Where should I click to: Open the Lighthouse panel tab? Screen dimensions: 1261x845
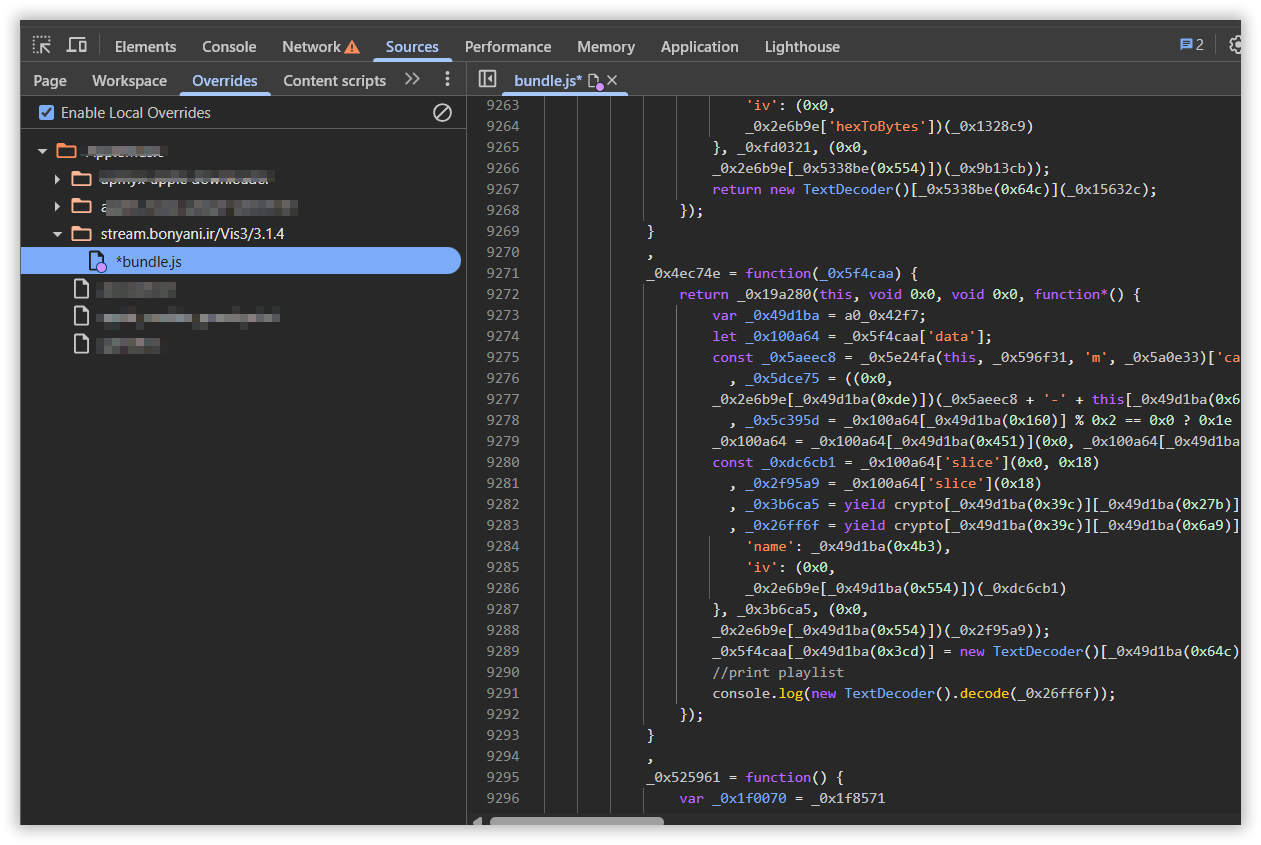tap(802, 47)
